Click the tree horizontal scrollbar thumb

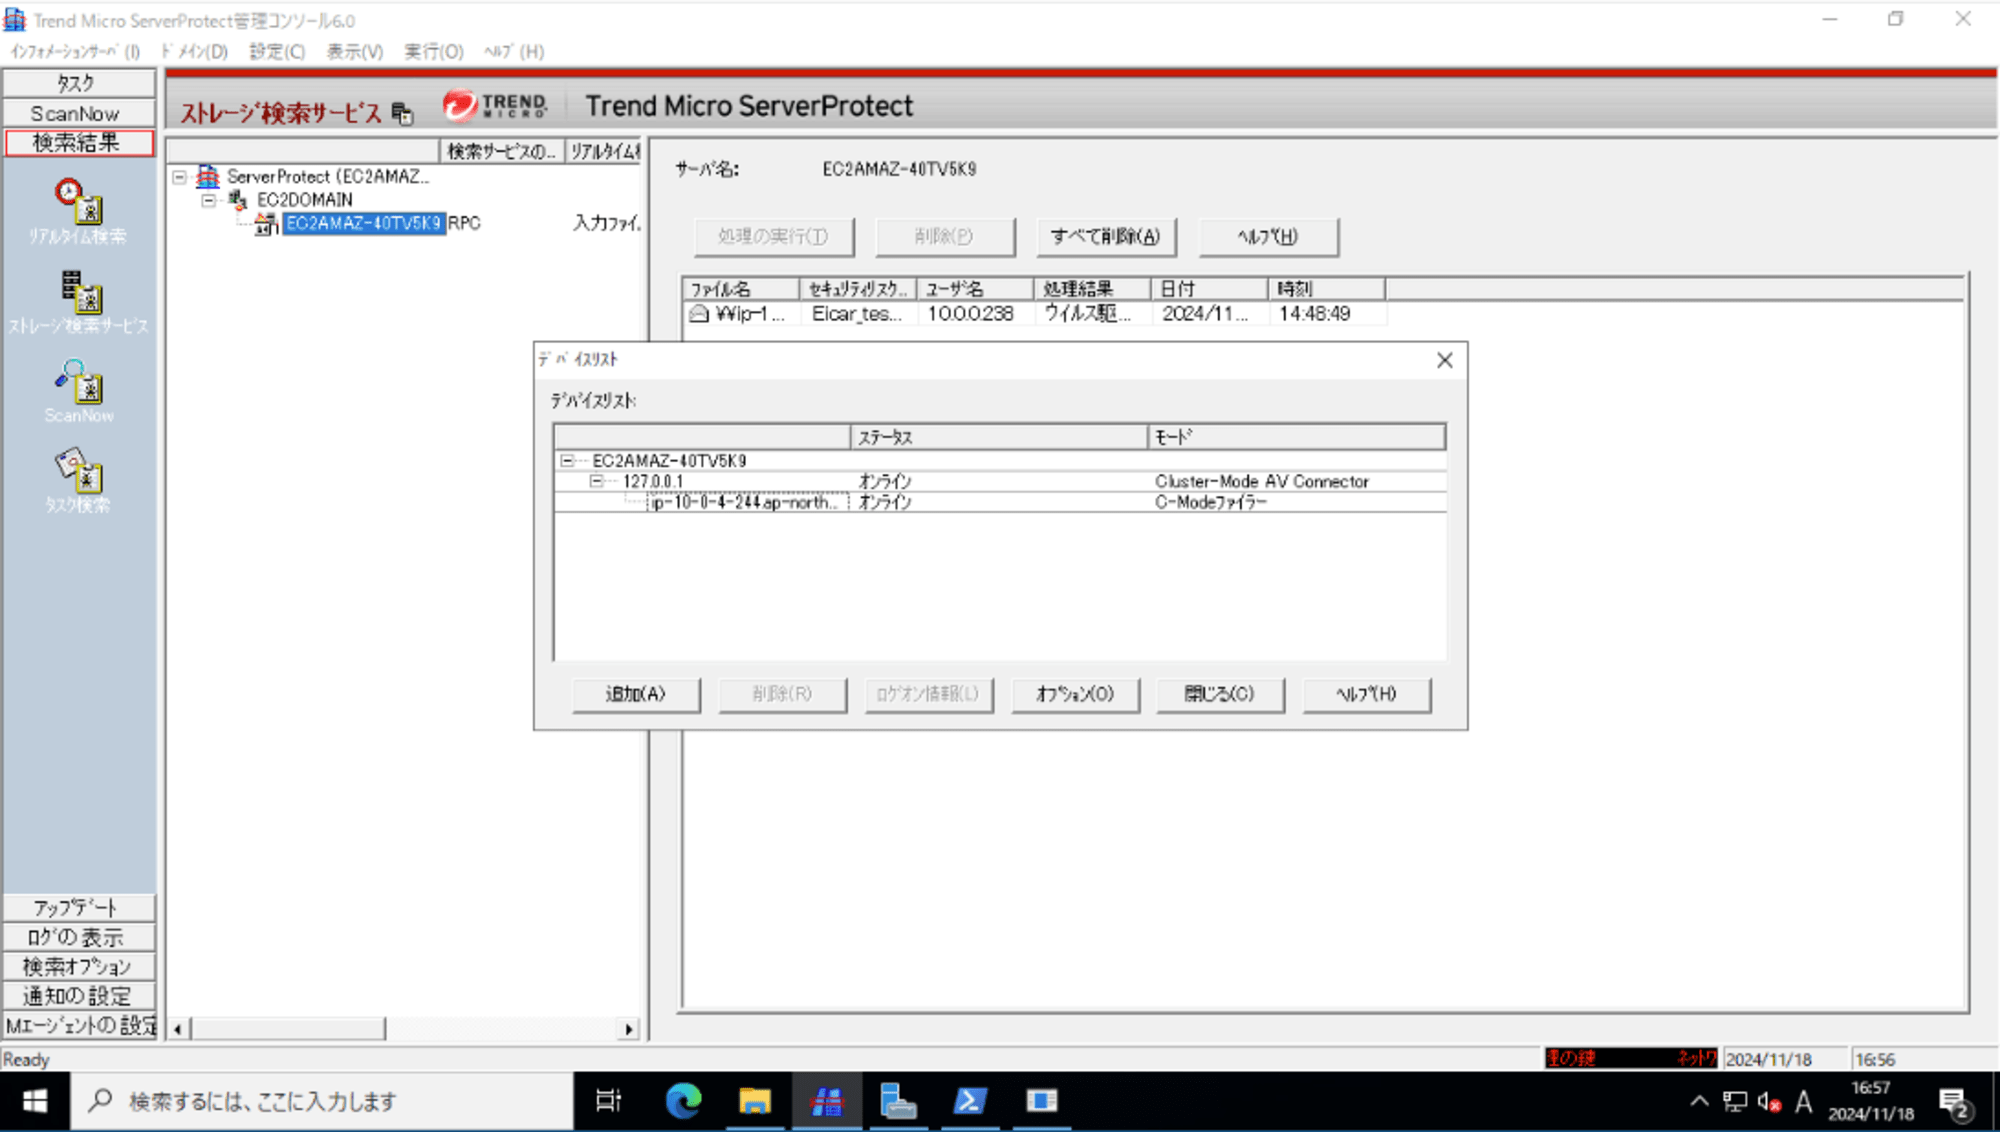pos(288,1029)
